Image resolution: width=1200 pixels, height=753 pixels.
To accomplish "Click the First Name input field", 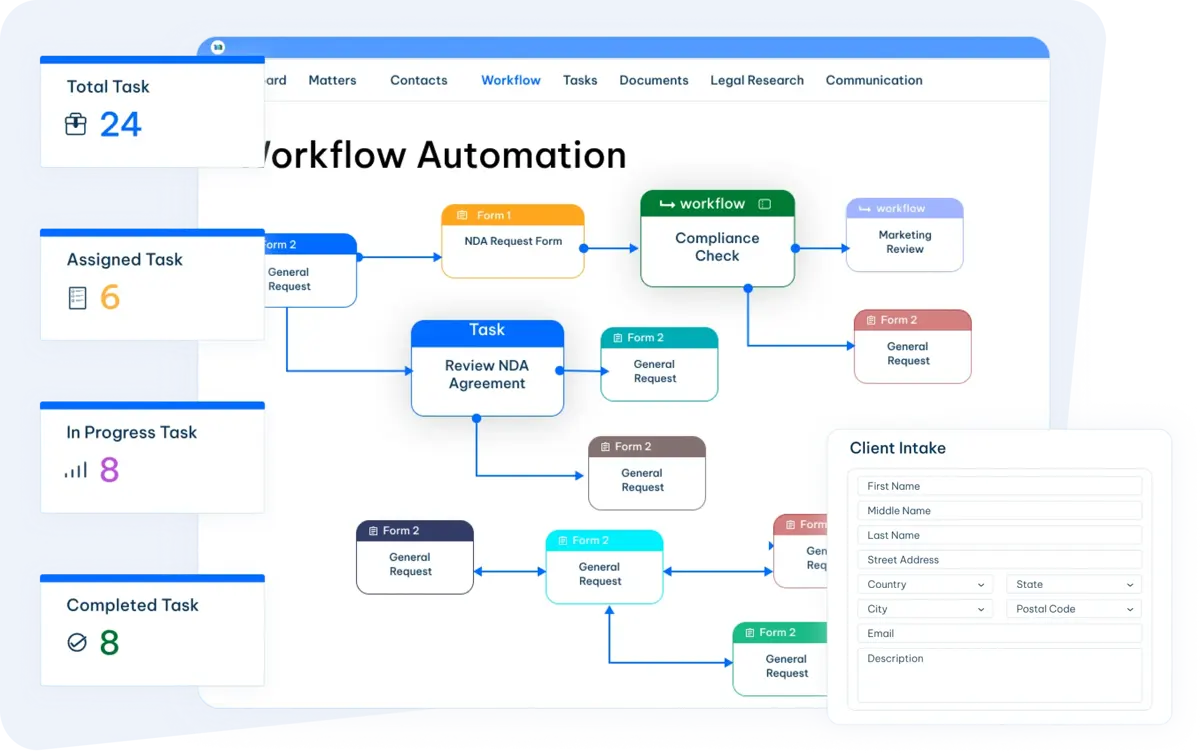I will 1000,486.
